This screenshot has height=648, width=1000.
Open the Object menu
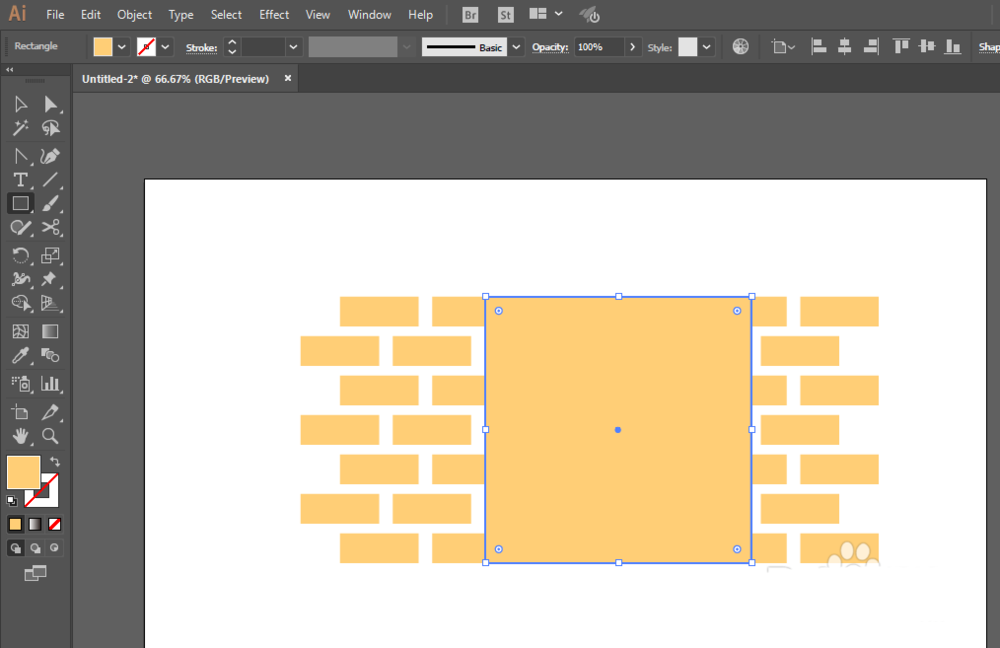click(135, 15)
